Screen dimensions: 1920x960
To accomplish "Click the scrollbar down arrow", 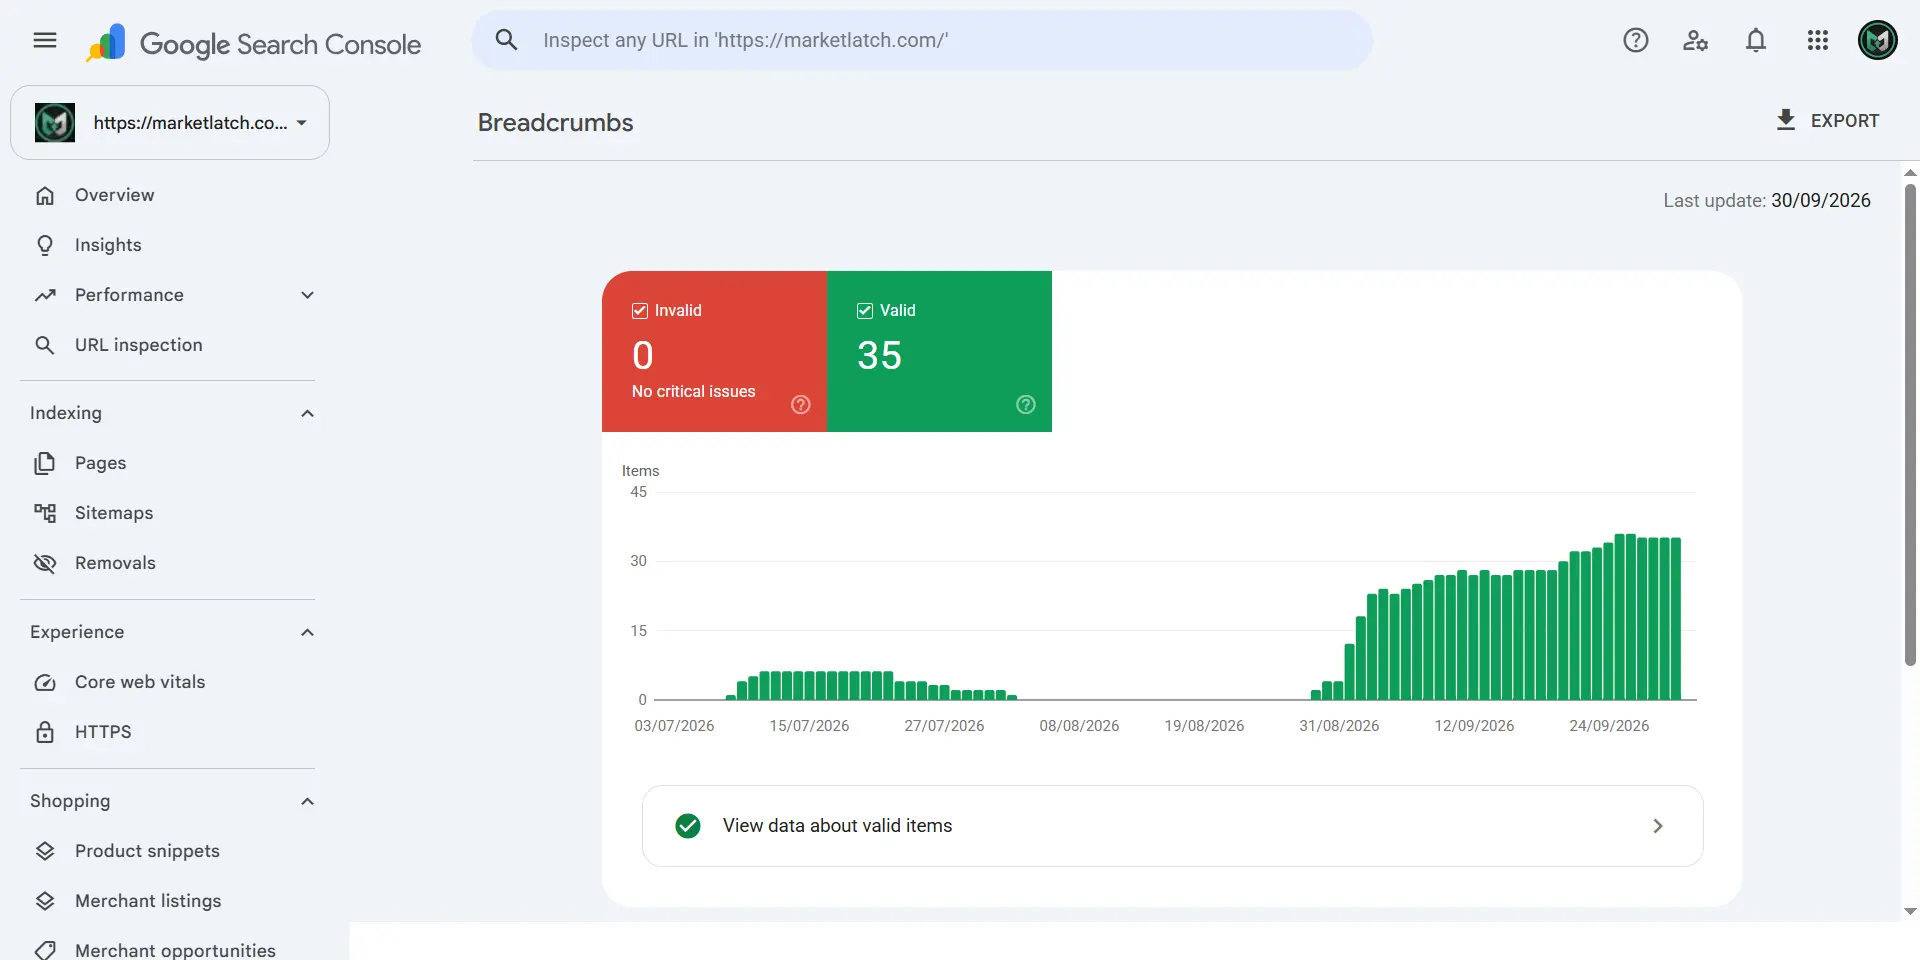I will pos(1910,911).
